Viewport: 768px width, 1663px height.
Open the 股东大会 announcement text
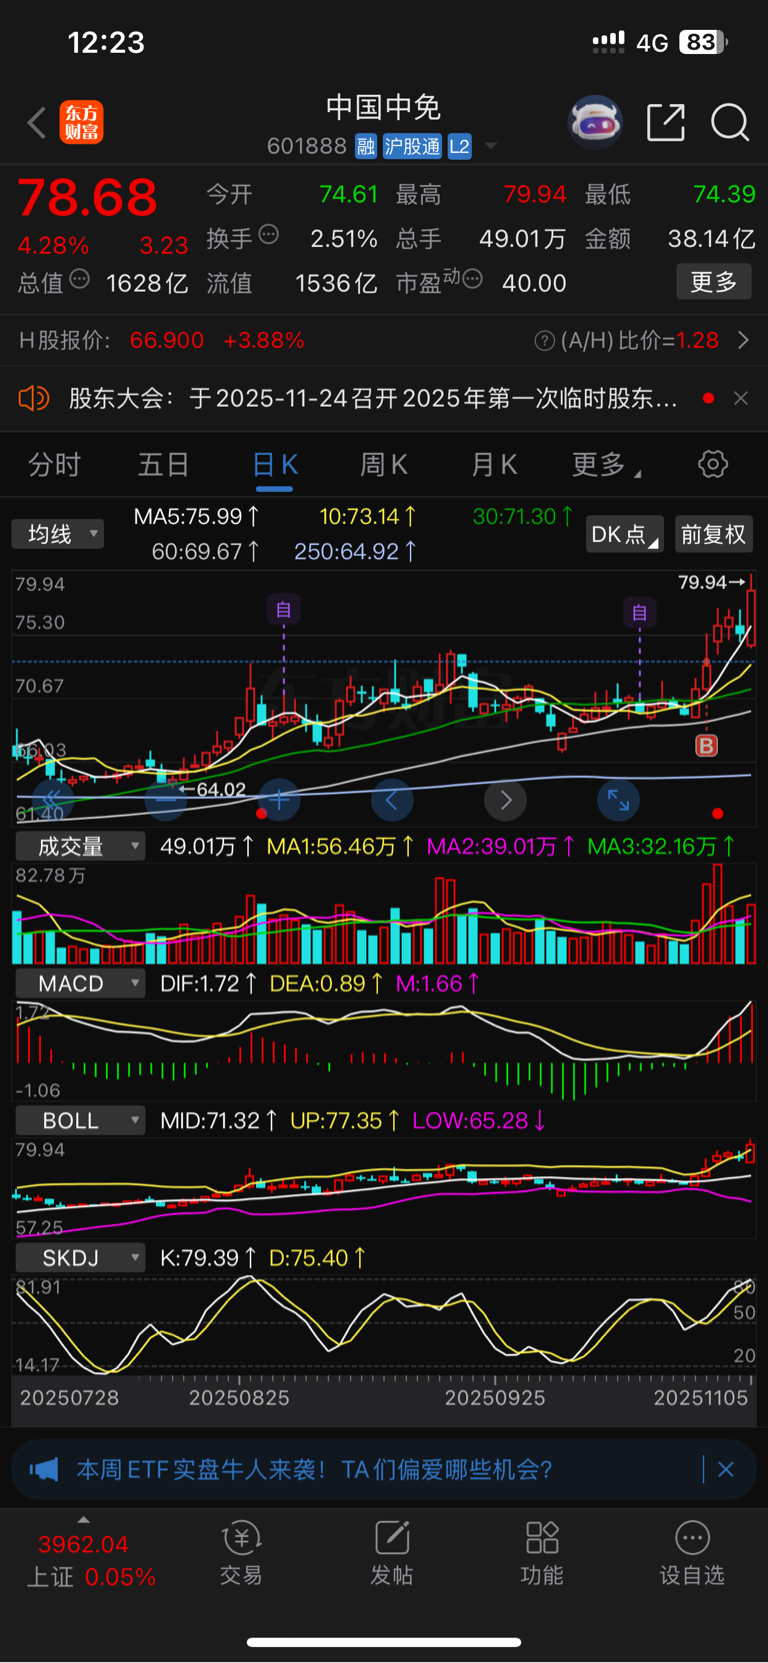(x=373, y=398)
